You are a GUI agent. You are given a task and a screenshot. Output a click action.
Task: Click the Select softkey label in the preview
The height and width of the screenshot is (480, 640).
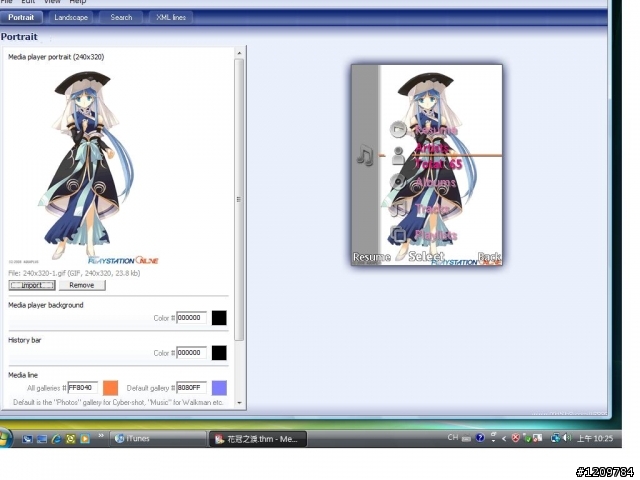426,256
